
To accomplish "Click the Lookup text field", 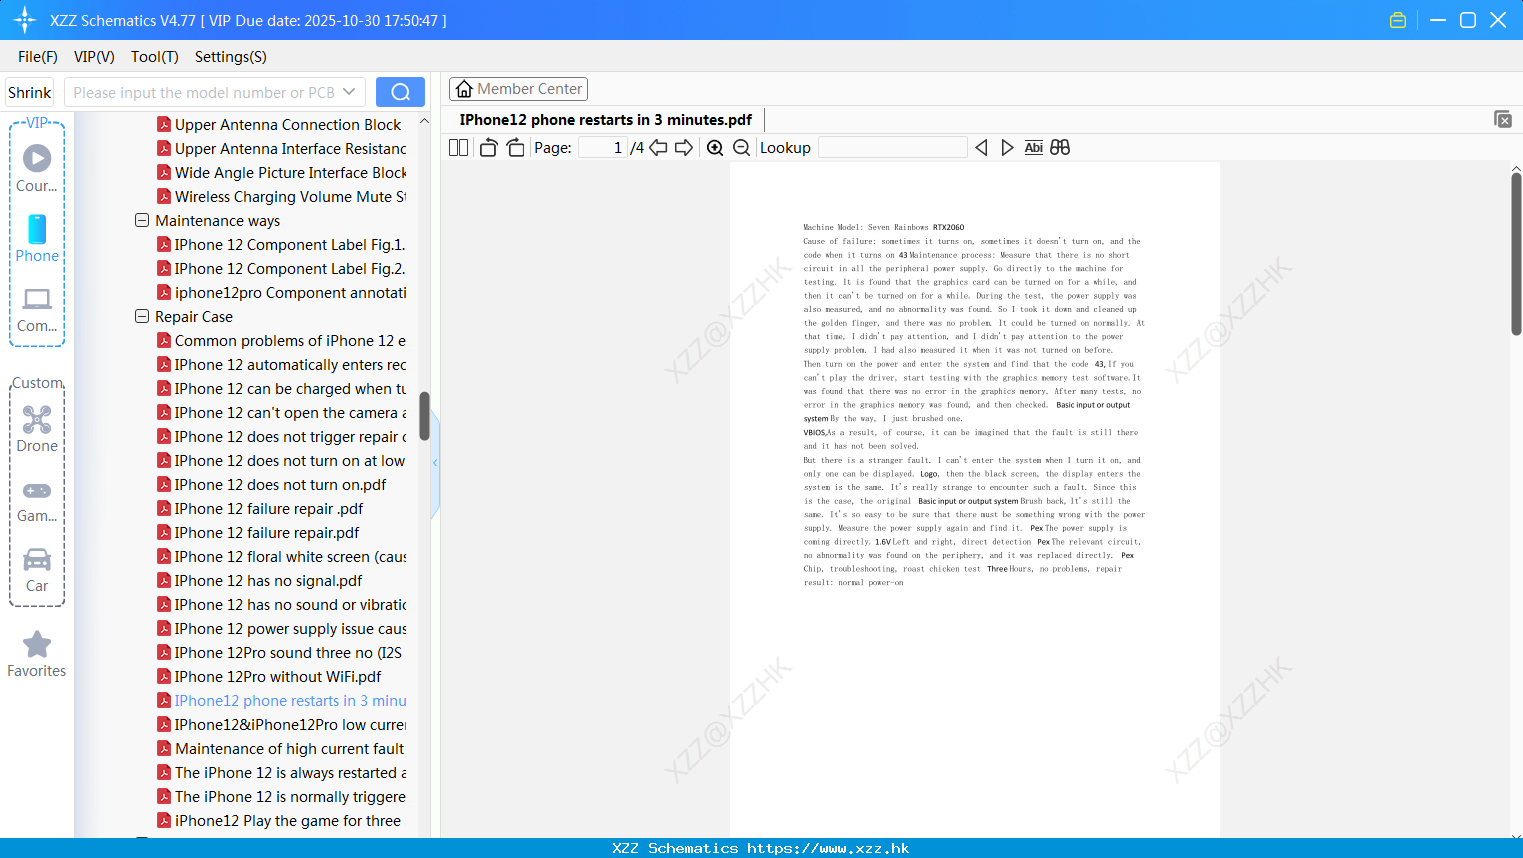I will pos(892,147).
